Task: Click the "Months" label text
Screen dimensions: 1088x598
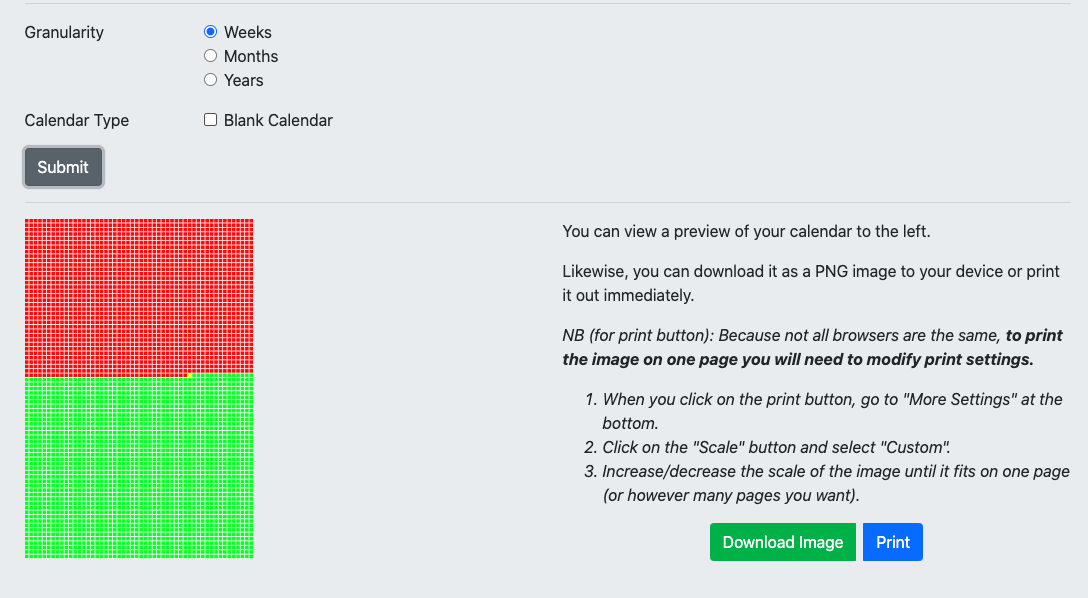Action: 250,56
